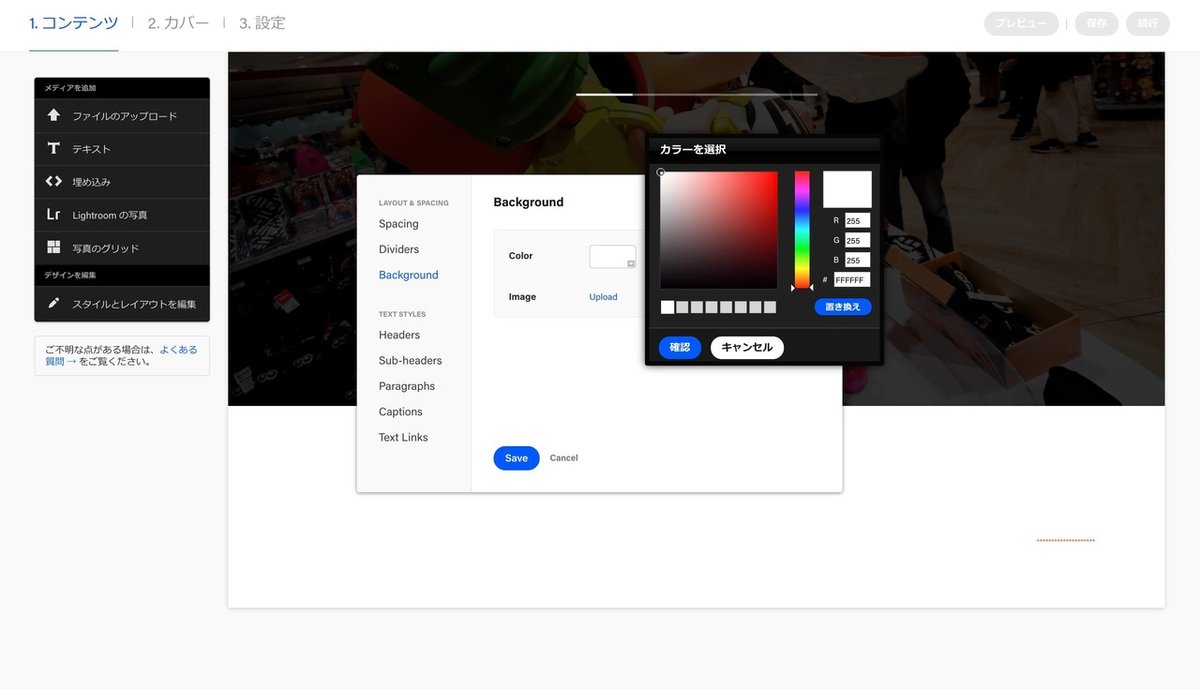Open the Color swatch dropdown in Background
1200x689 pixels.
pos(613,257)
